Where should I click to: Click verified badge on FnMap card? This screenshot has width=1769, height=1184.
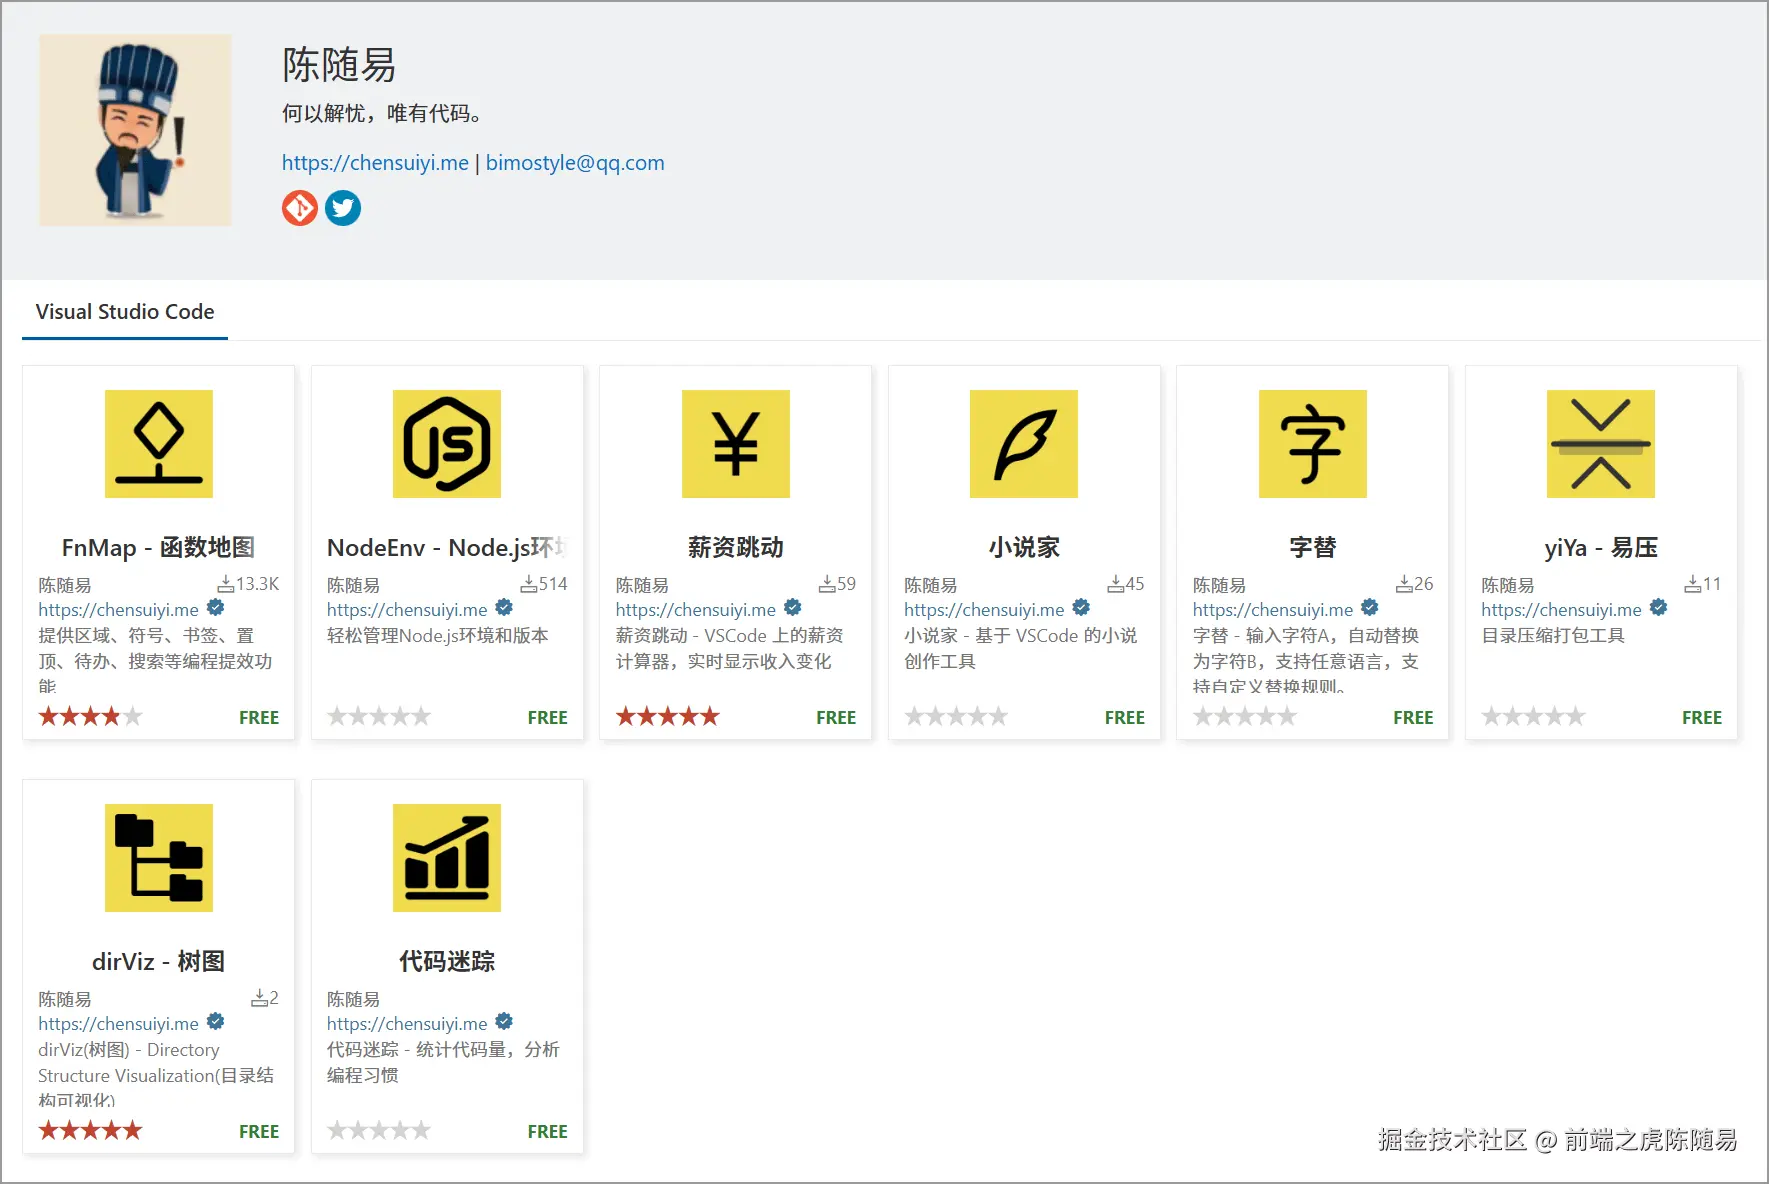215,608
